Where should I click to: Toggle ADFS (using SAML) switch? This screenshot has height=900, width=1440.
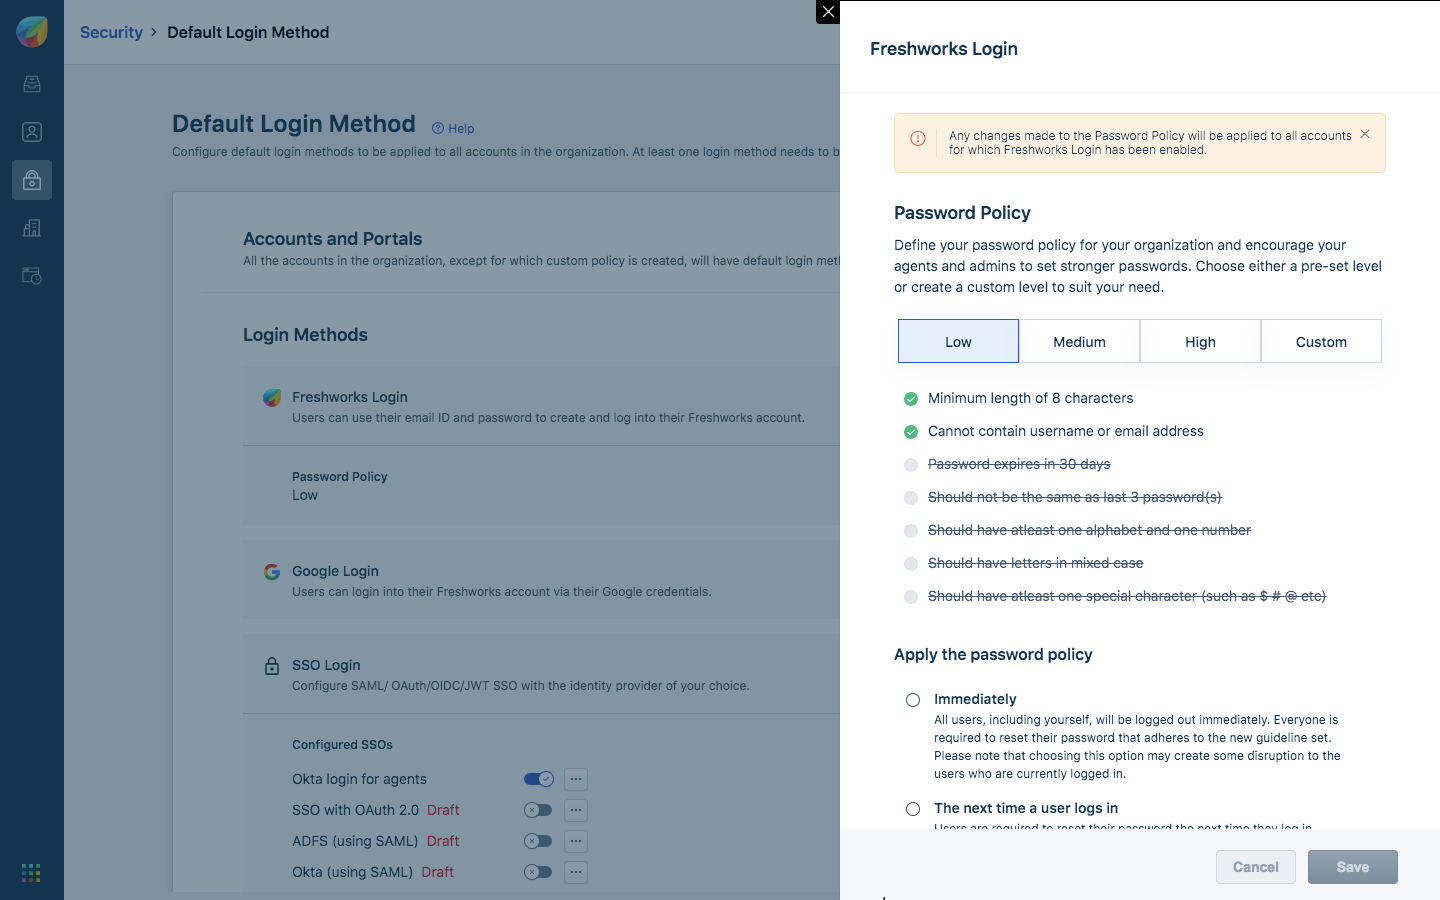538,841
